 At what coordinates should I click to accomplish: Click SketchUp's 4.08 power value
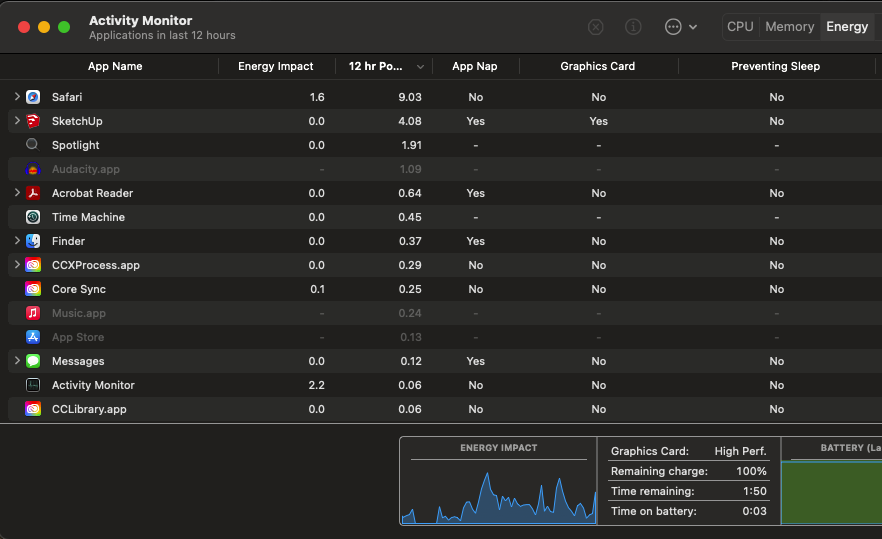[410, 121]
